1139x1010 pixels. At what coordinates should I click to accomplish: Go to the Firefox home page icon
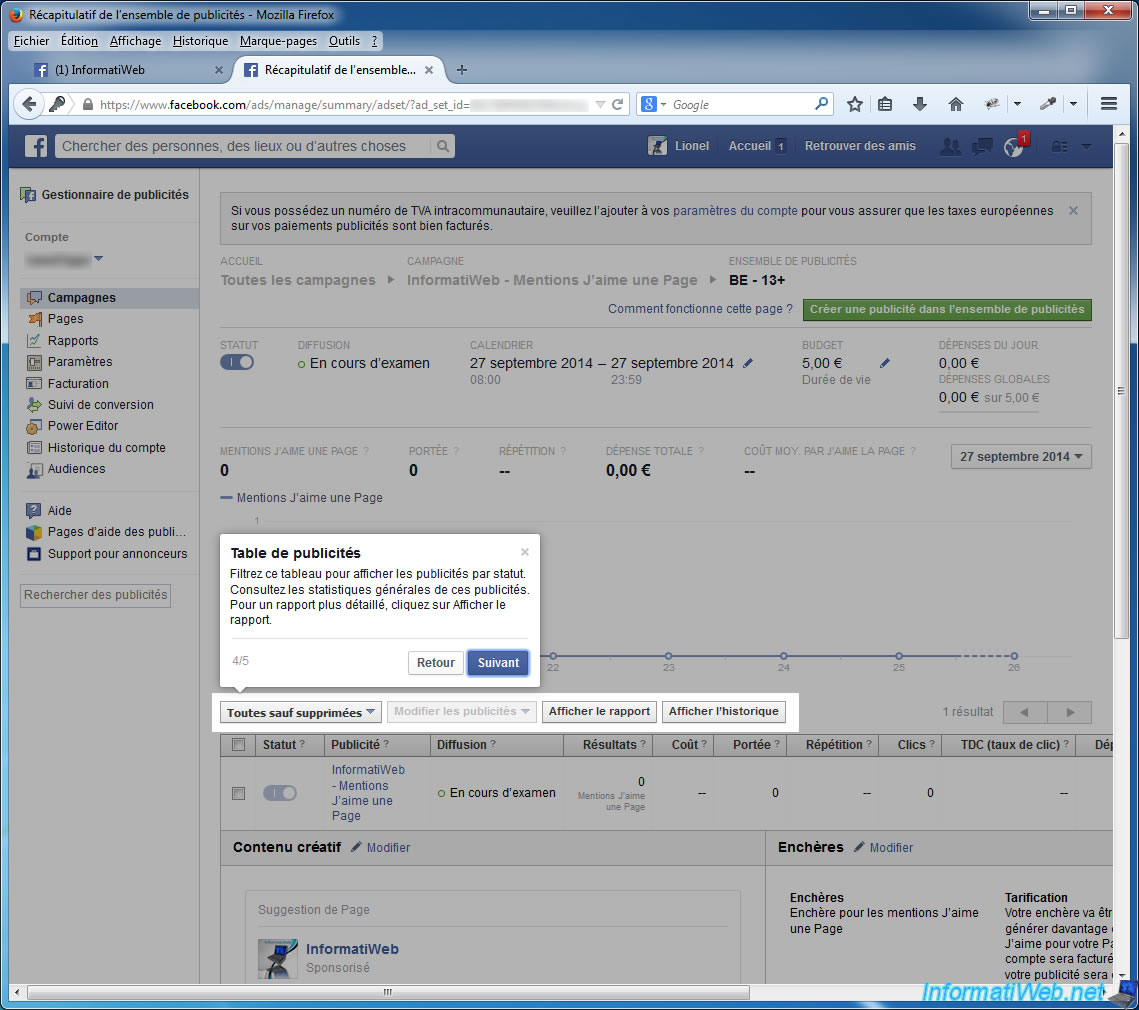click(x=956, y=104)
